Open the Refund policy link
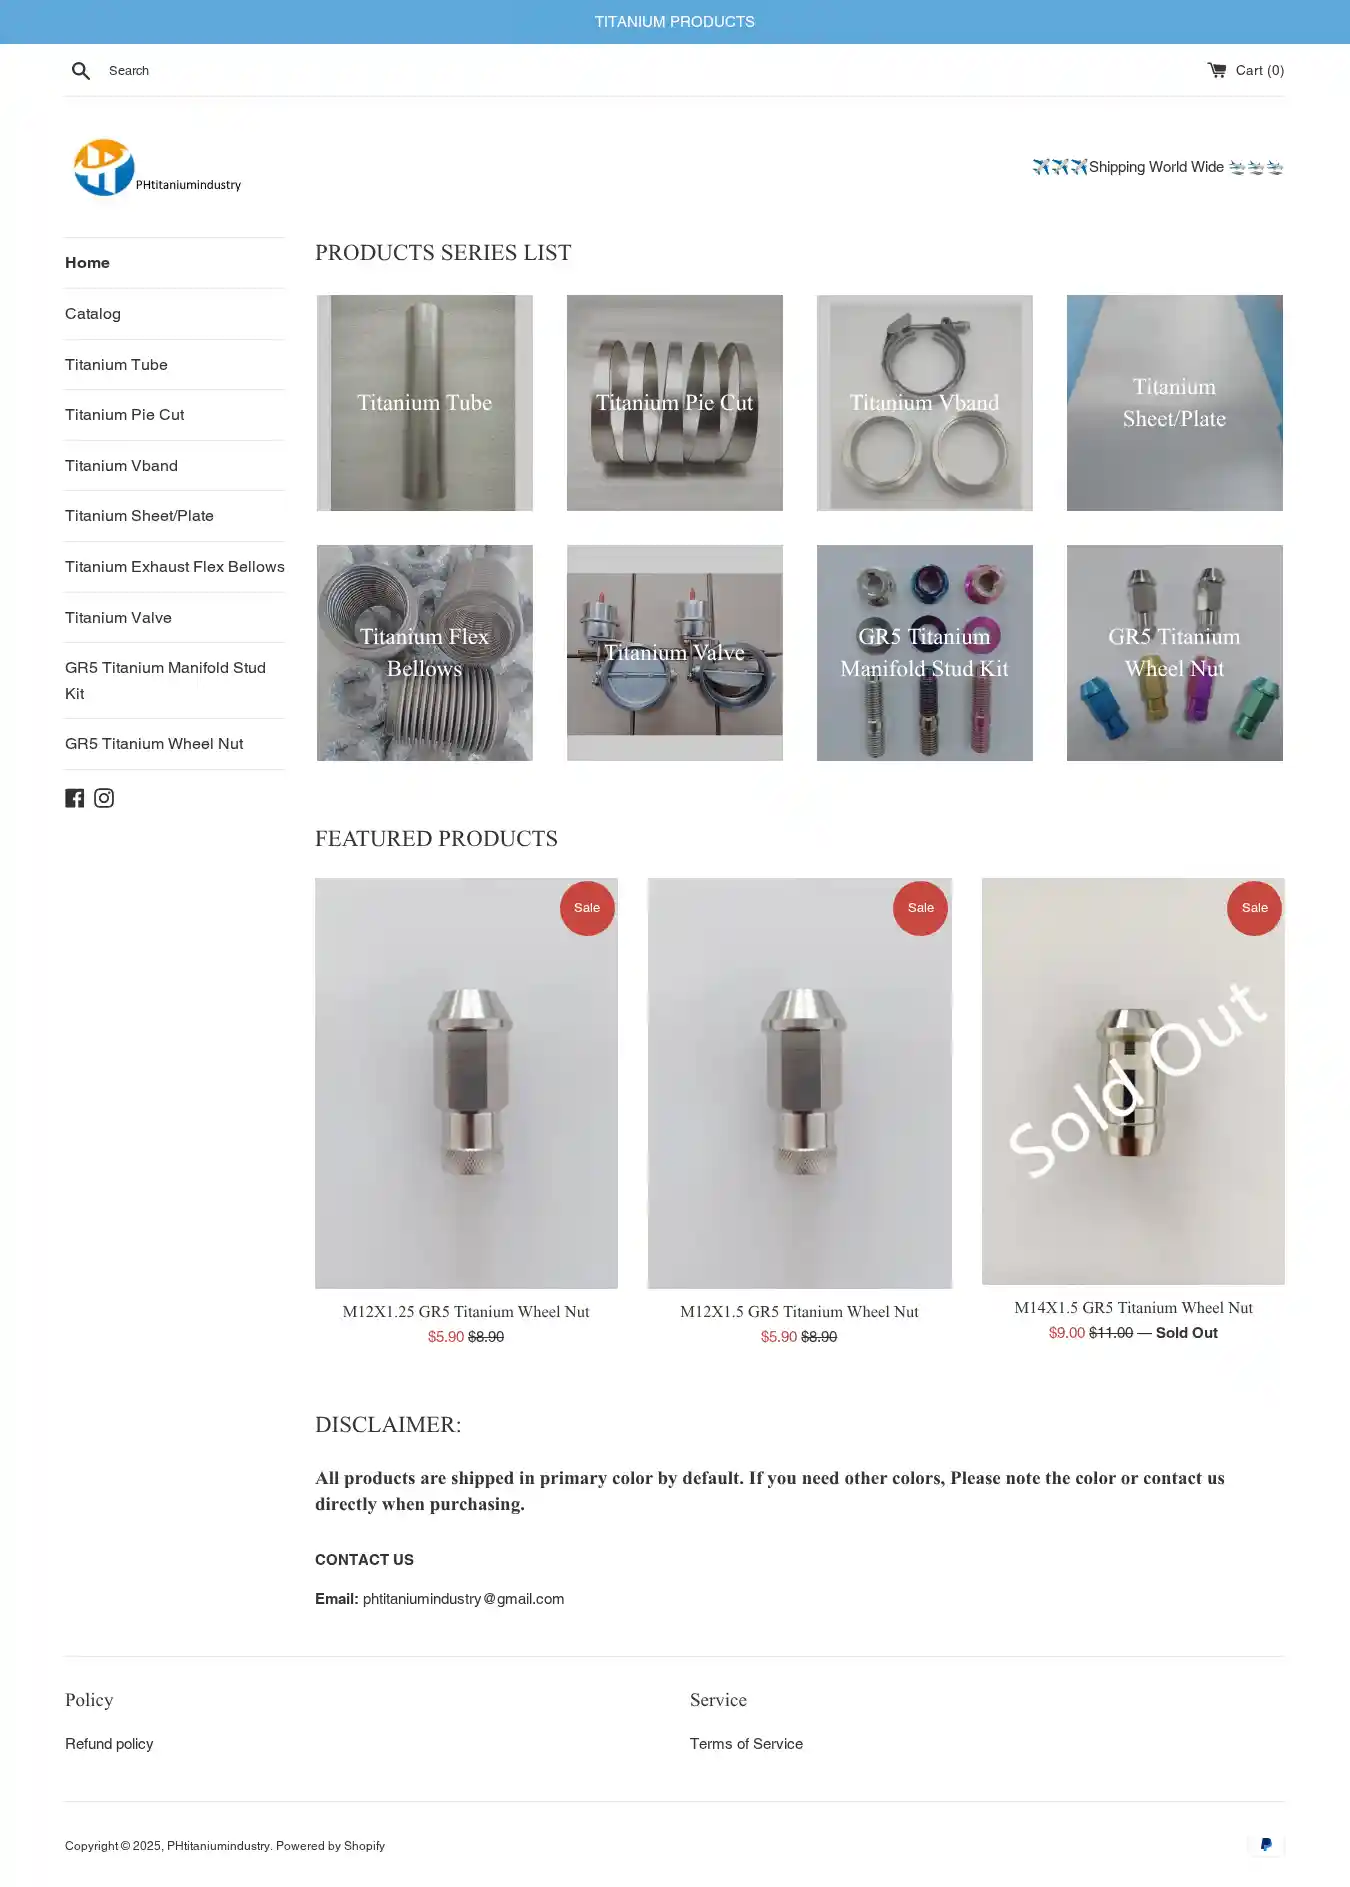The height and width of the screenshot is (1887, 1350). tap(109, 1744)
